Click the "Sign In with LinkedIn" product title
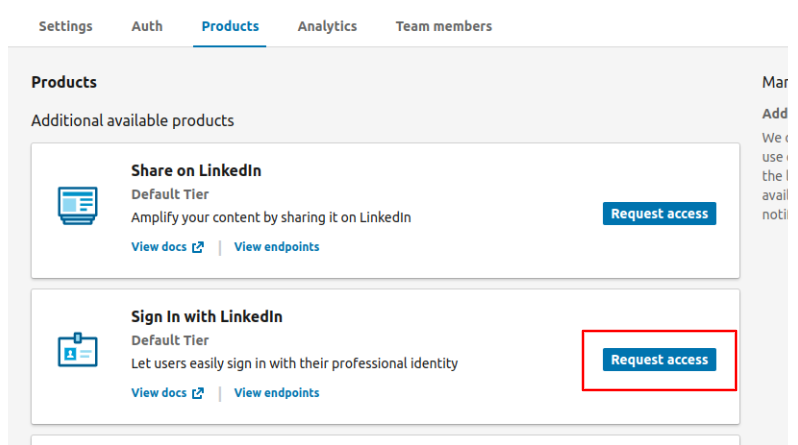 [207, 317]
